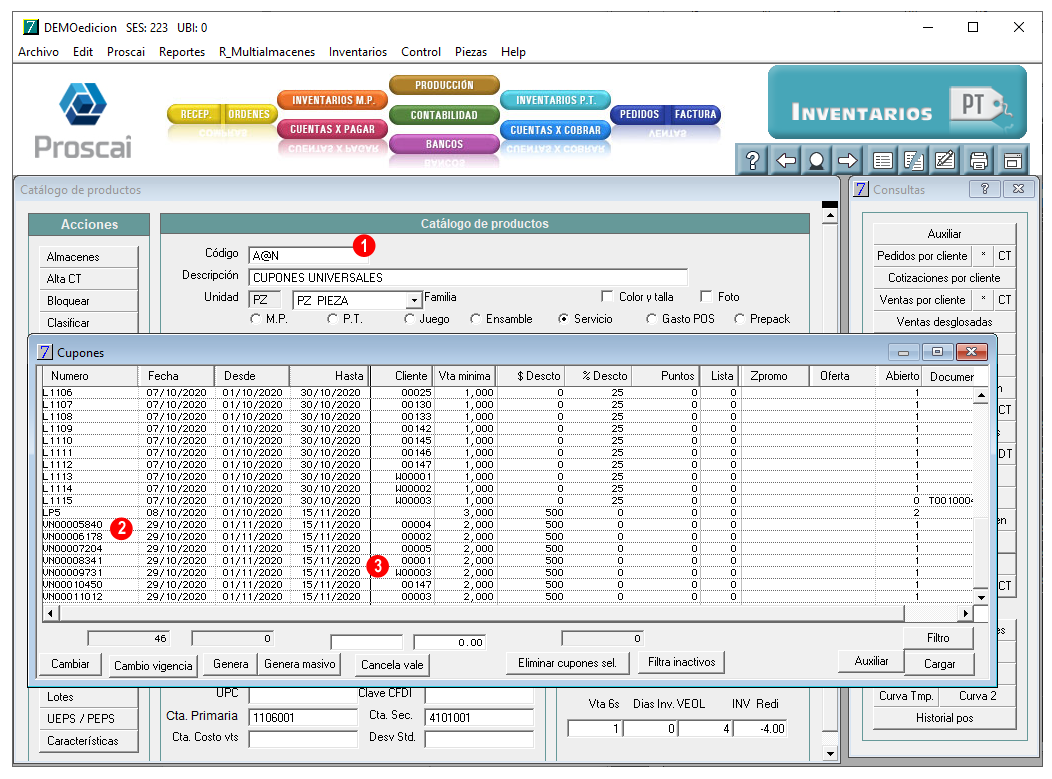Open the Proscai menu
1052x779 pixels.
point(125,52)
